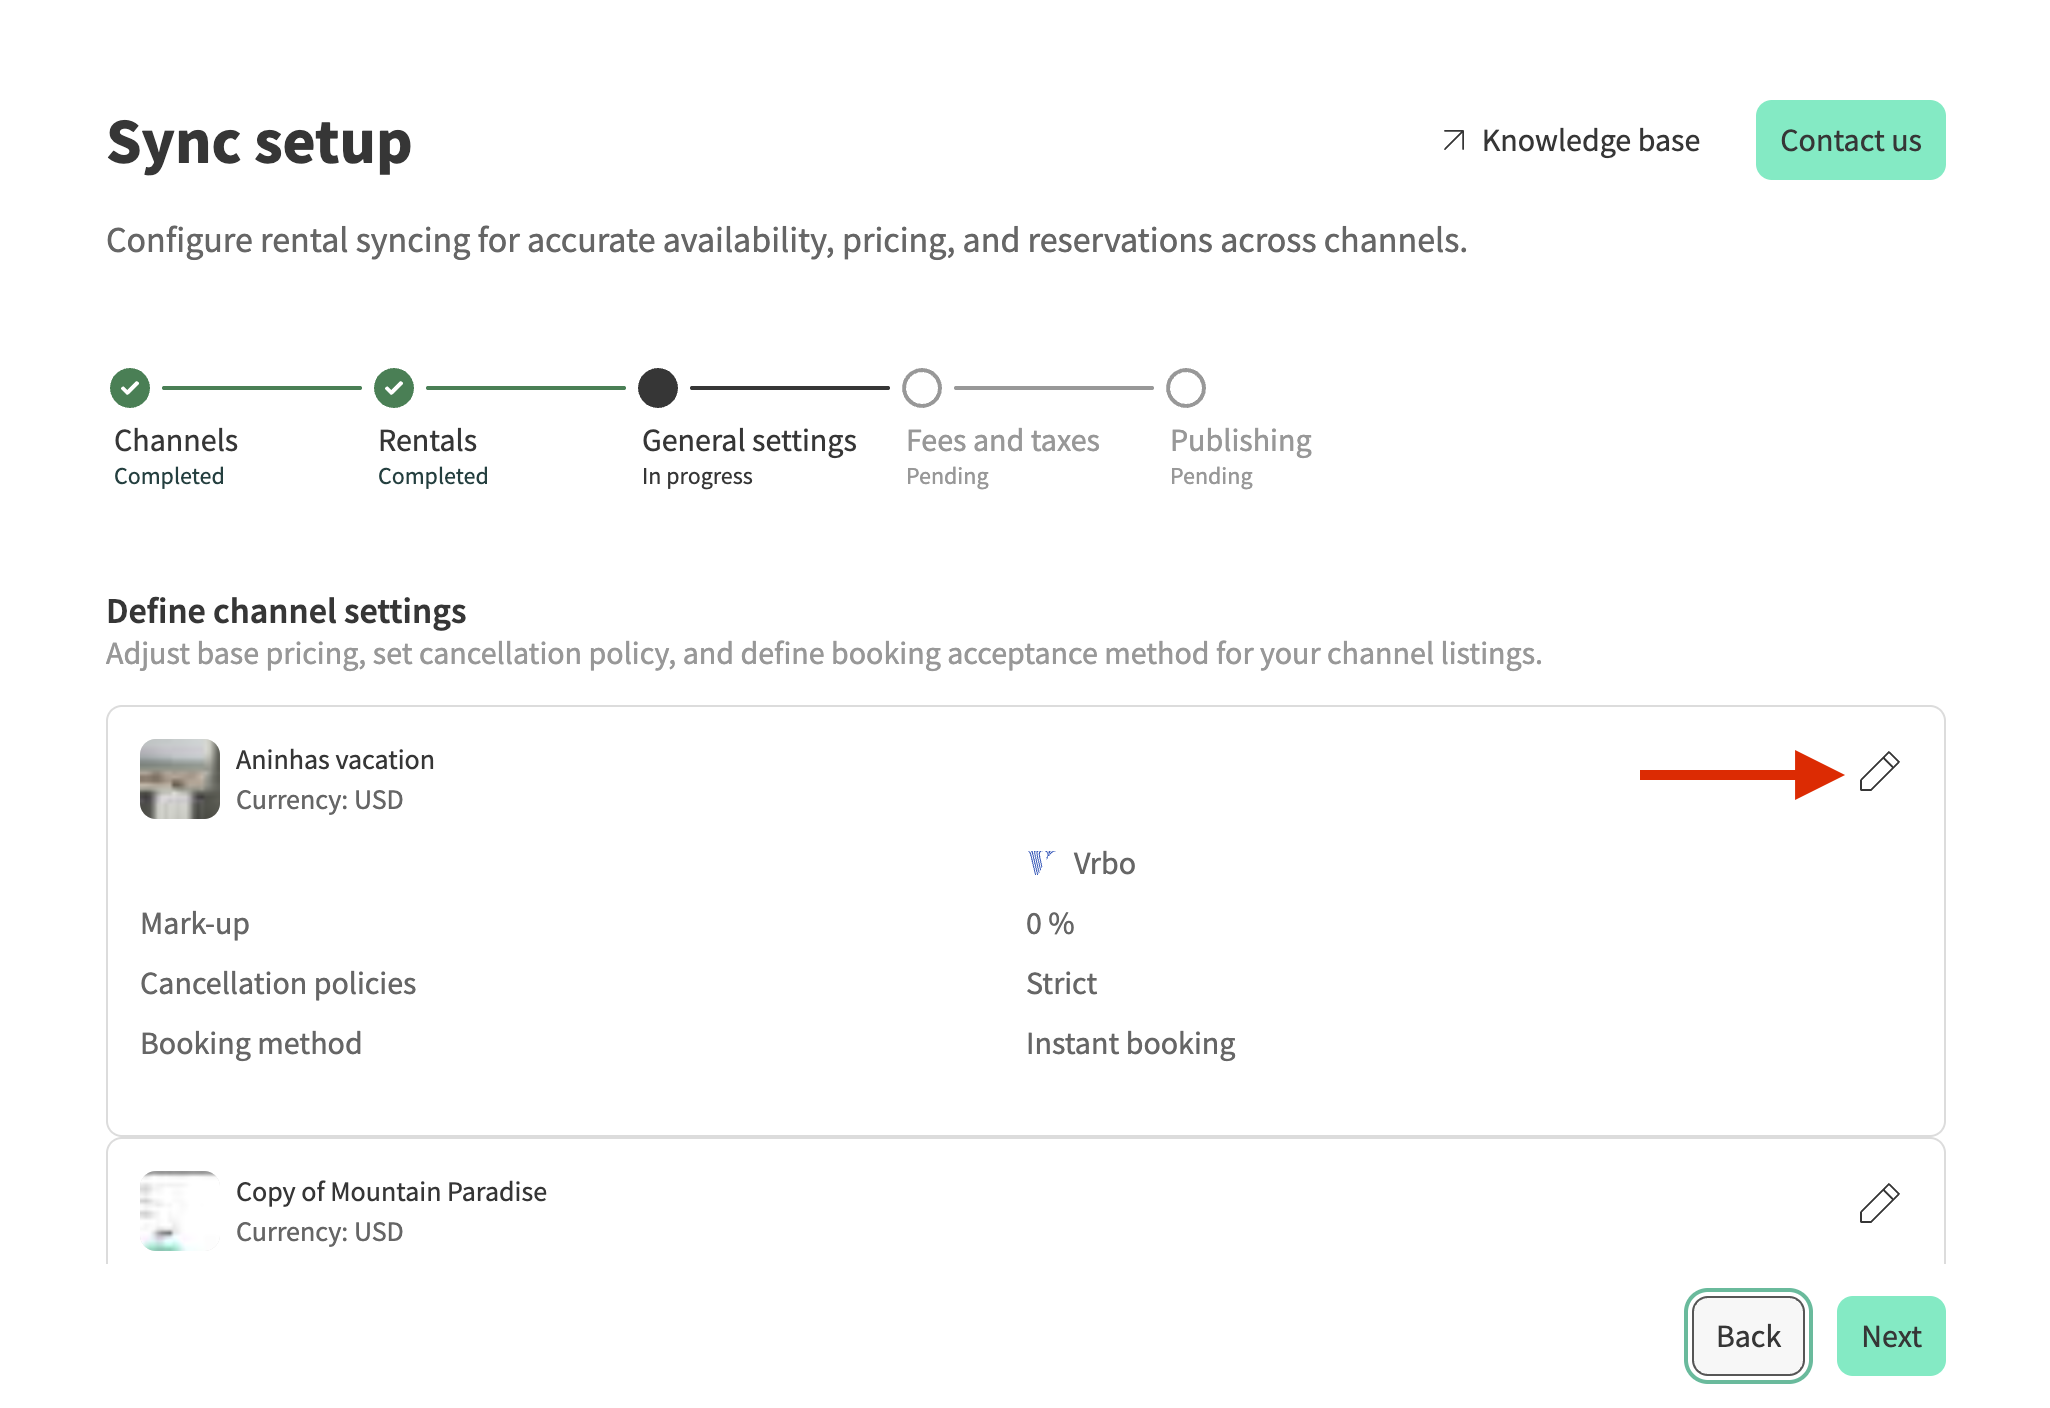
Task: Proceed with the Next button
Action: click(1890, 1336)
